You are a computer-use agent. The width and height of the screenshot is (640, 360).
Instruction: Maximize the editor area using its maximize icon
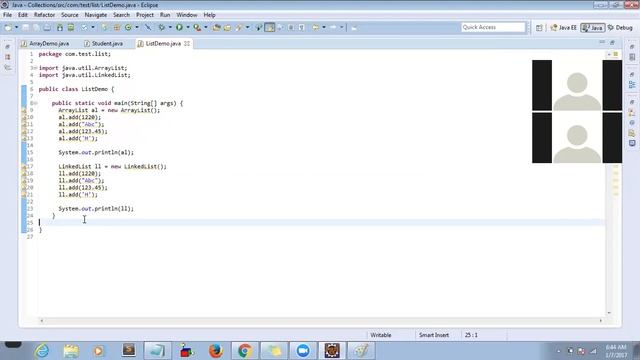point(612,42)
